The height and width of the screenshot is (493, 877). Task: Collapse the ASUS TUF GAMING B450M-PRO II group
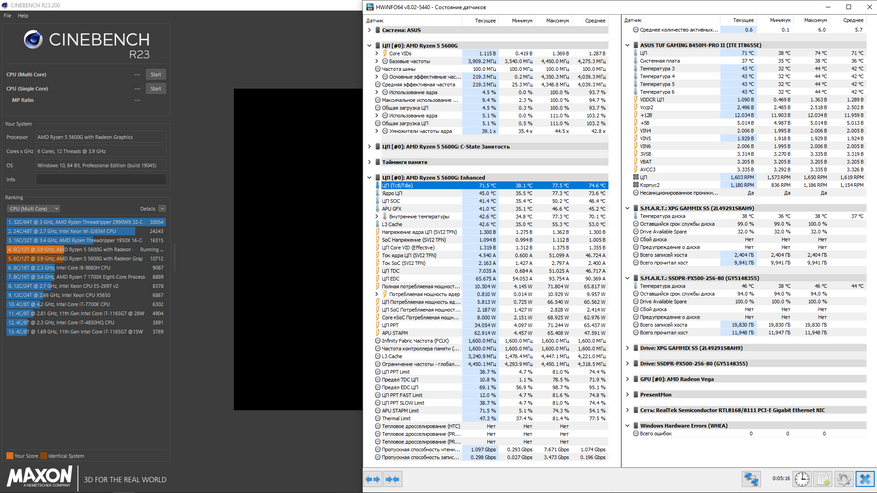point(628,45)
